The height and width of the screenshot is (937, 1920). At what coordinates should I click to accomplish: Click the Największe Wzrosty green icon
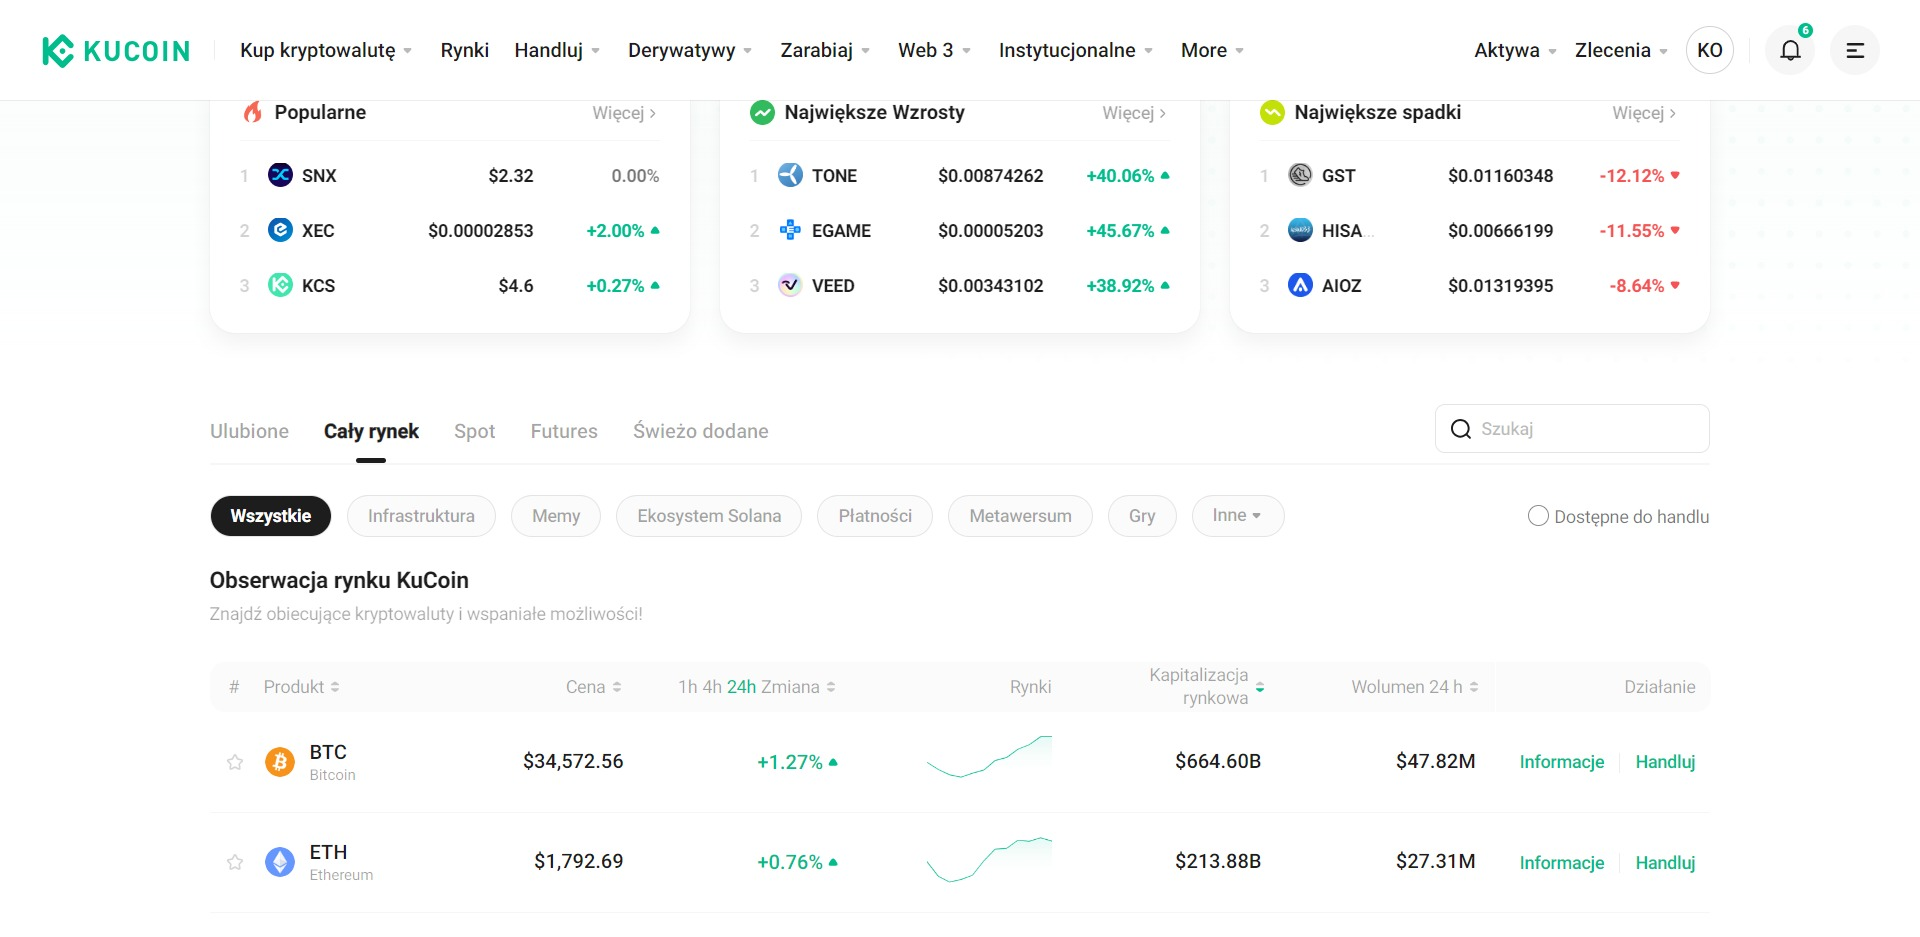762,112
